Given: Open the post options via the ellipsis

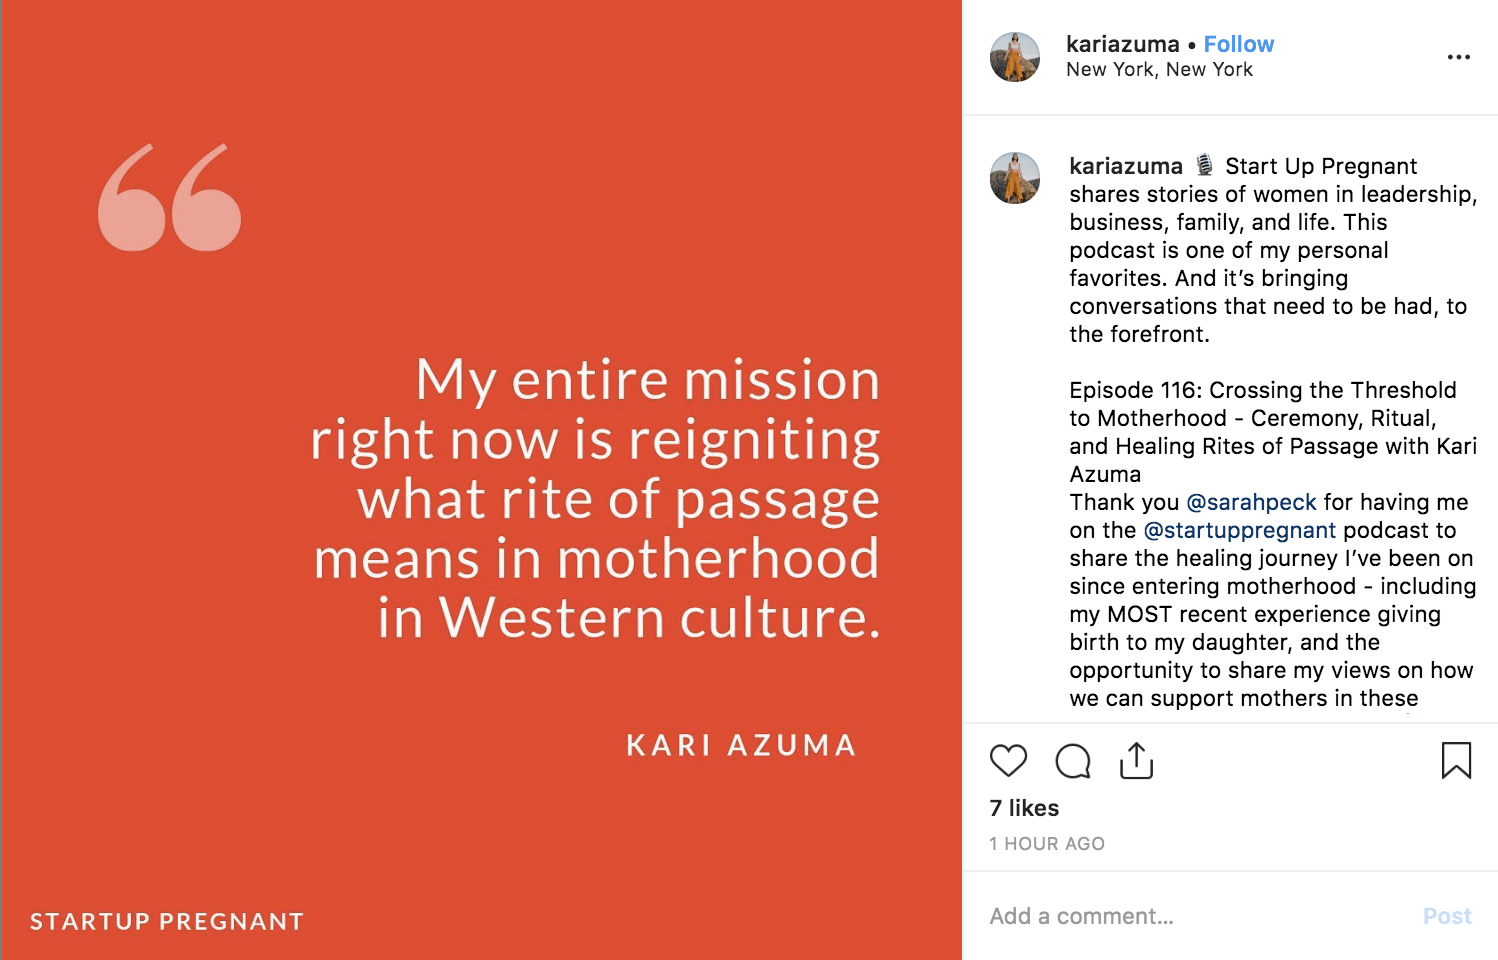Looking at the screenshot, I should [1459, 57].
